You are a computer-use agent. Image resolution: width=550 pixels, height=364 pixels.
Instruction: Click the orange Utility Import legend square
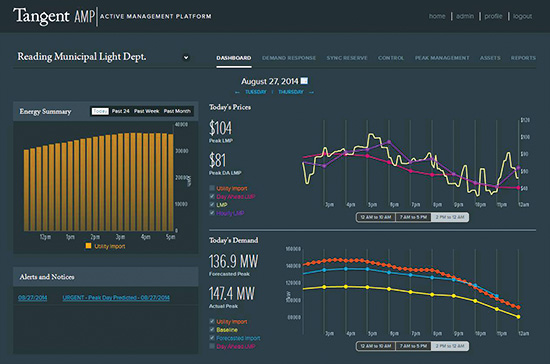88,246
